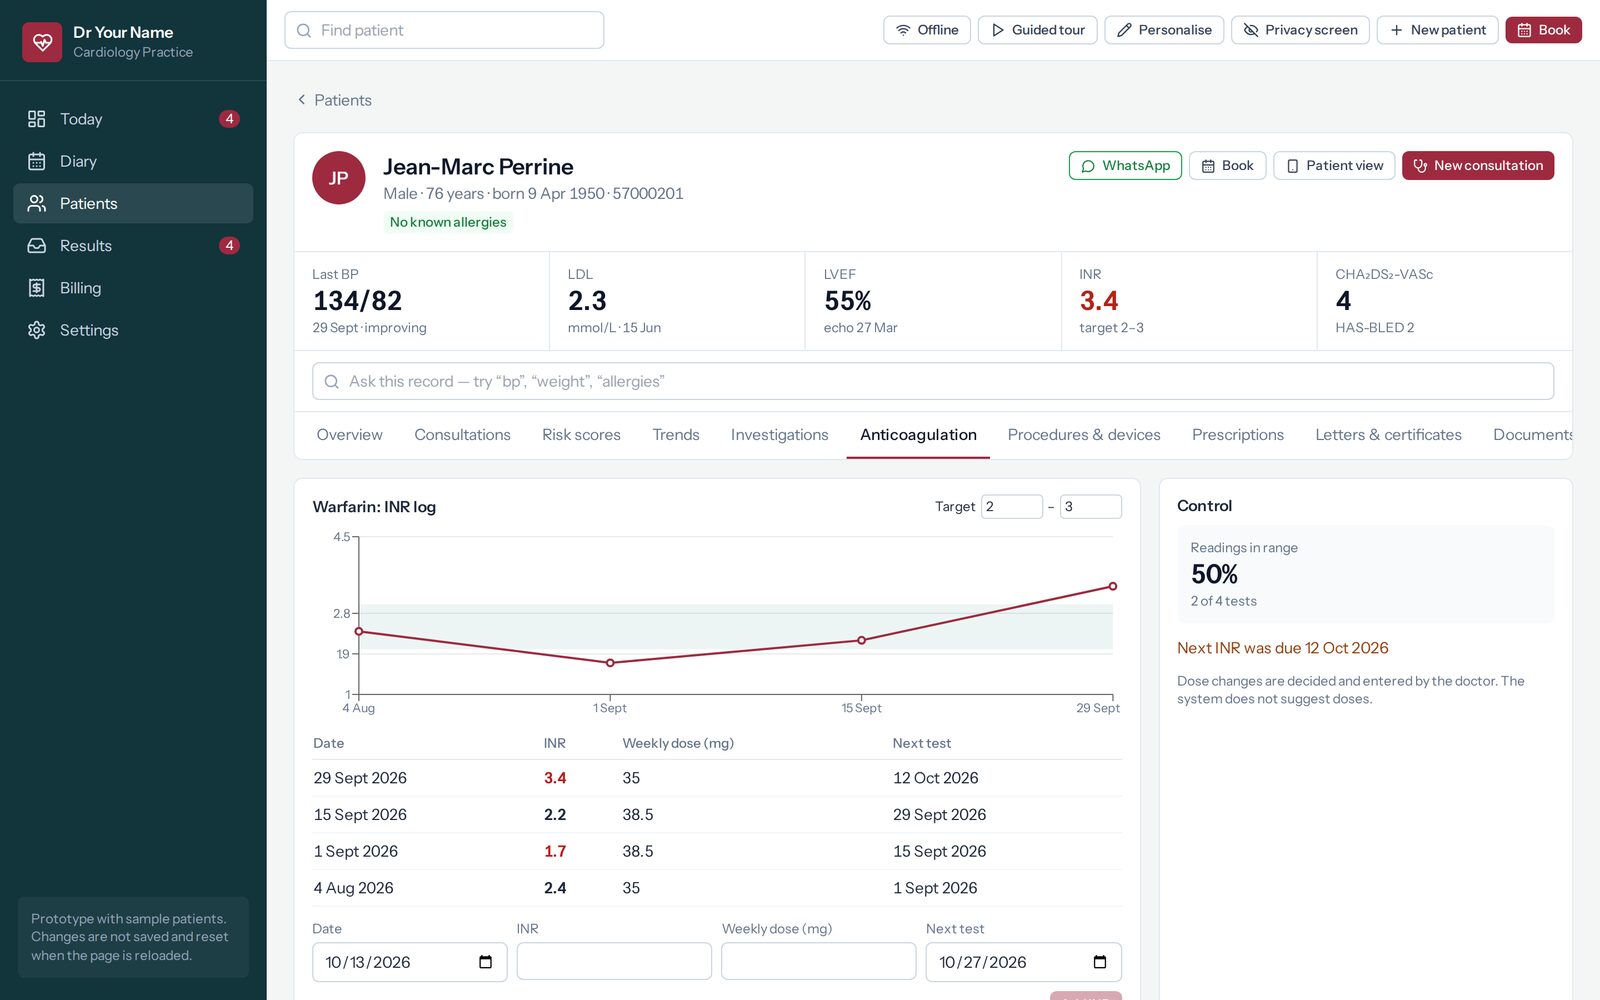Toggle the Privacy screen

[1300, 30]
